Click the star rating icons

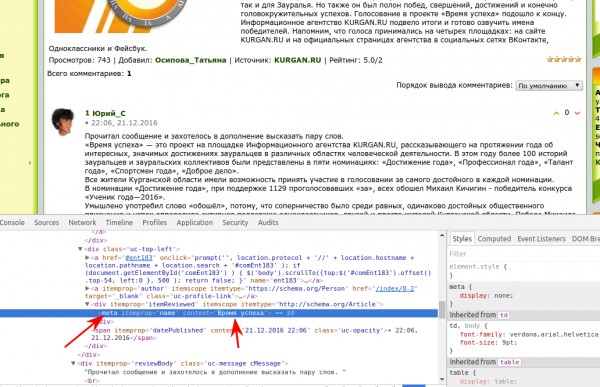564,59
